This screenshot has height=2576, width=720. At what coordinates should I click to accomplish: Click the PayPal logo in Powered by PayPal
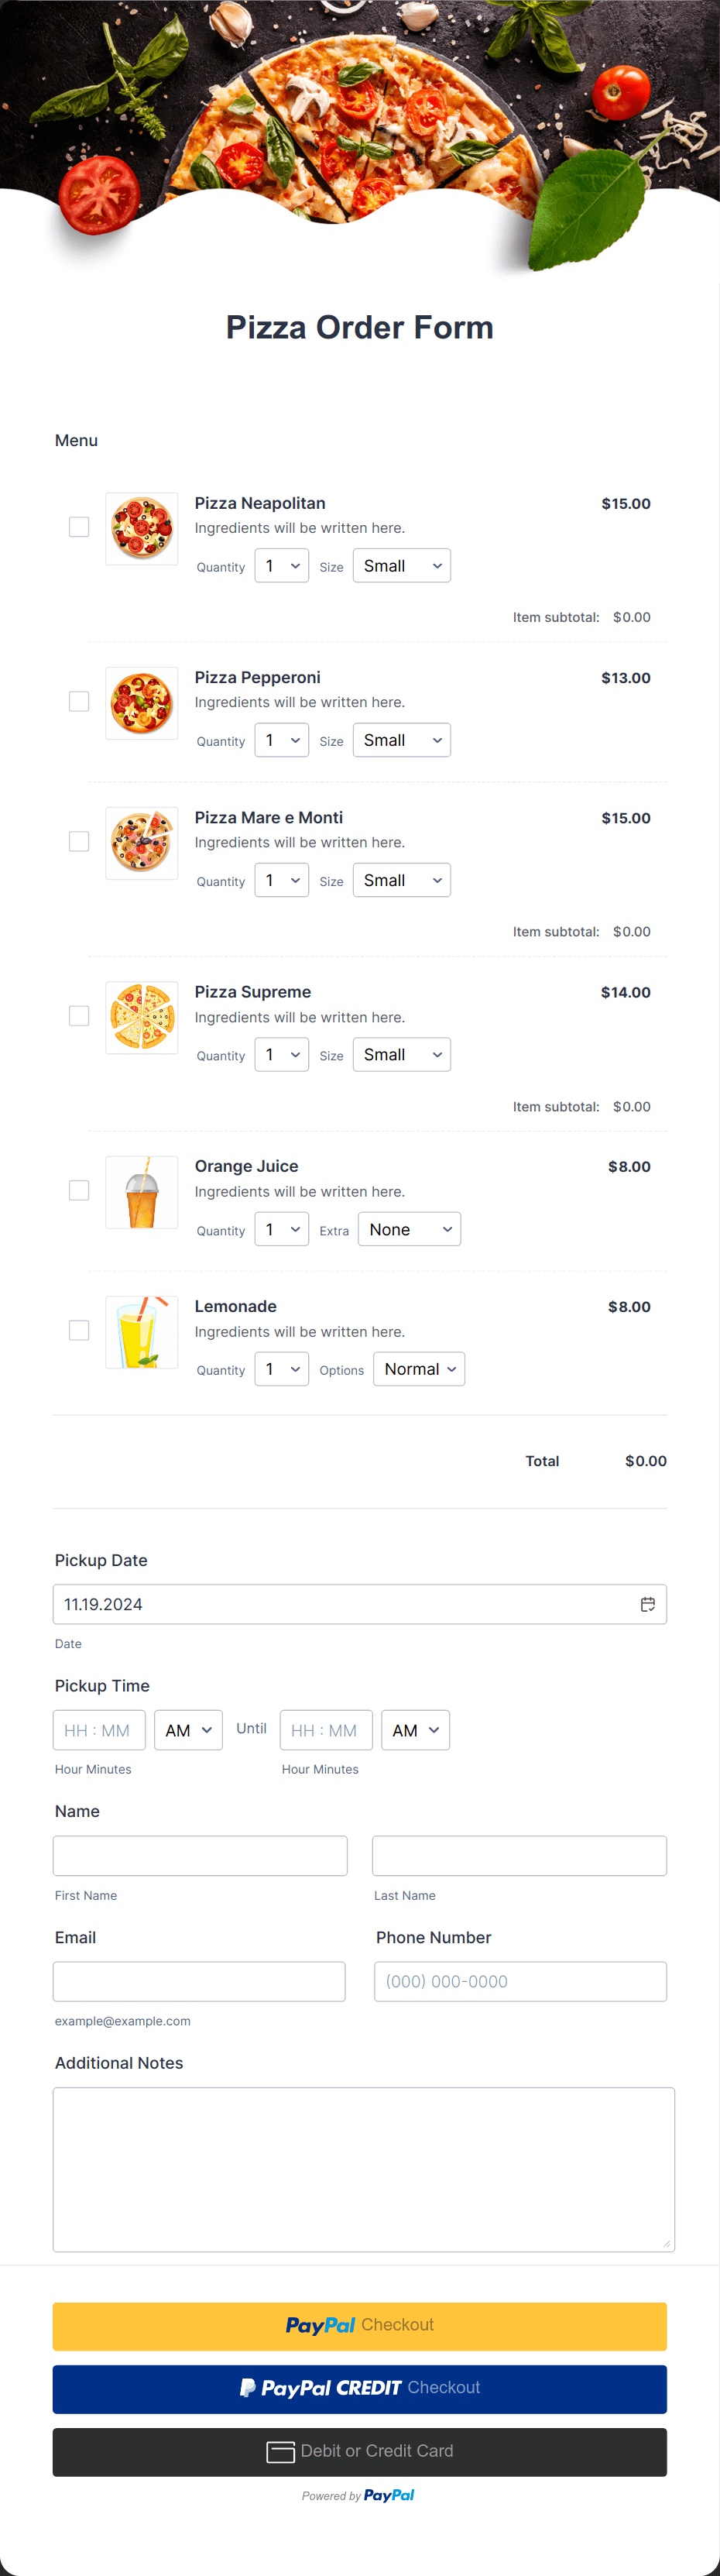(390, 2495)
